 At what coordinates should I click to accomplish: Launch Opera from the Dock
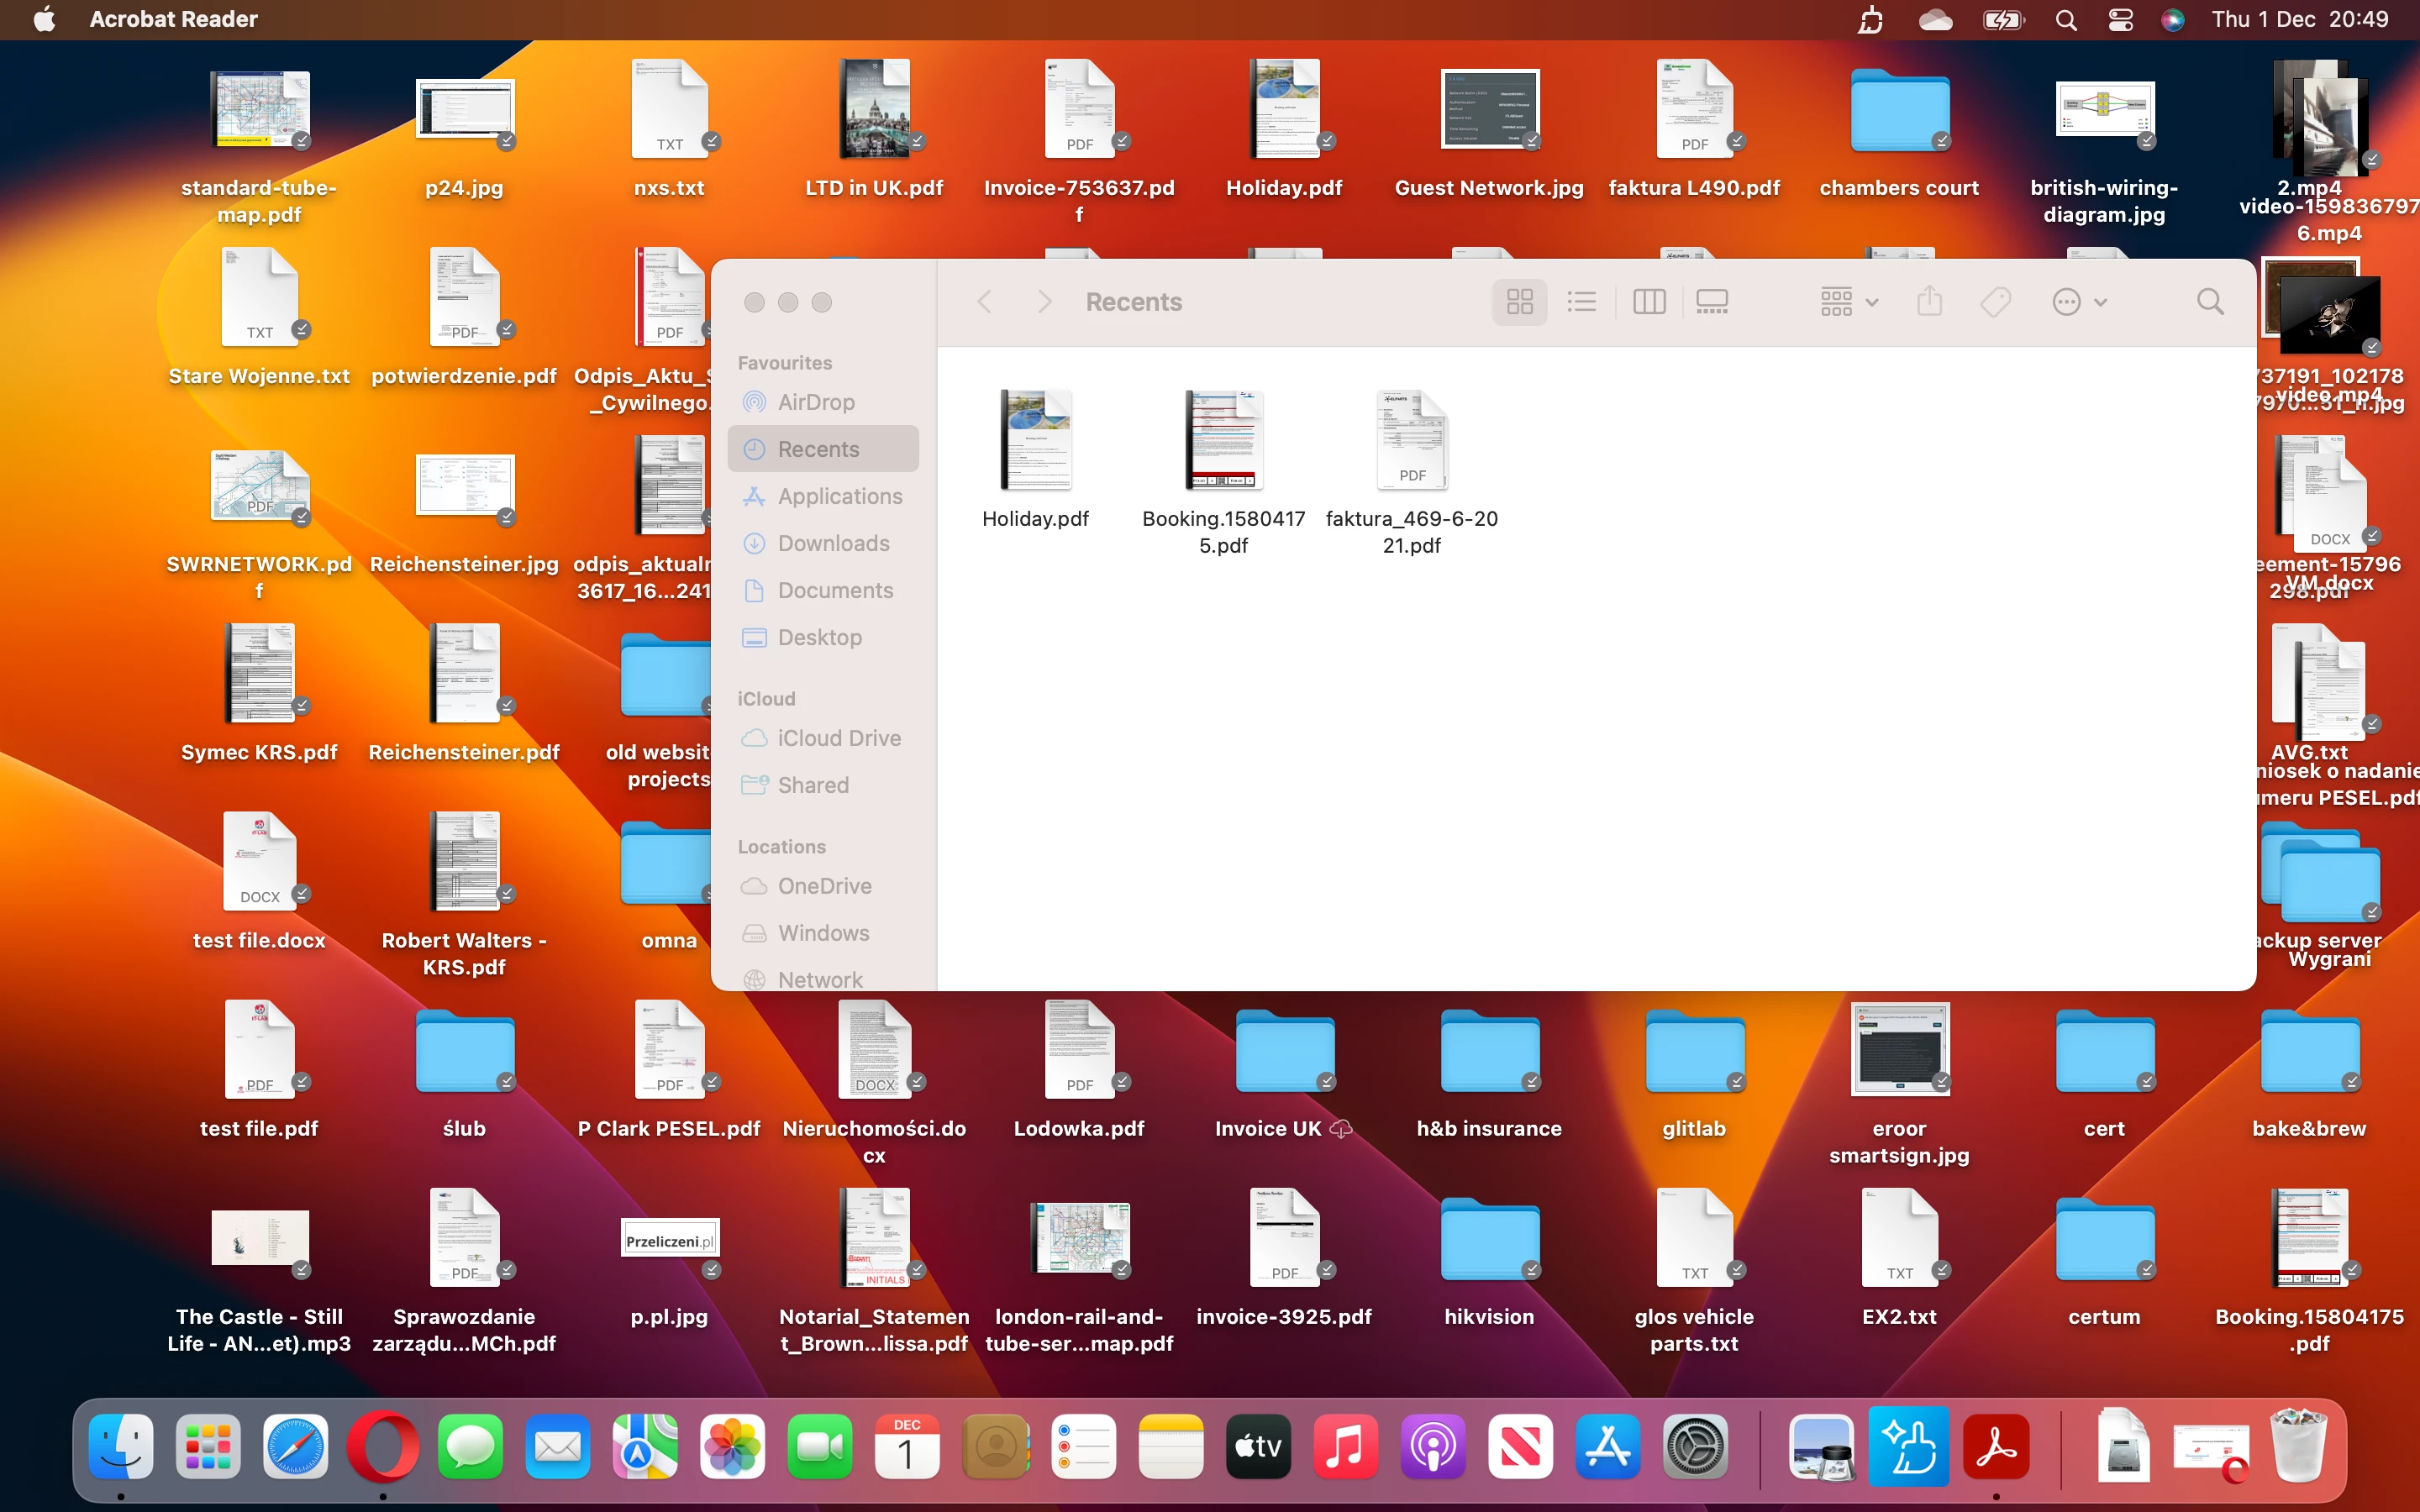click(x=382, y=1447)
